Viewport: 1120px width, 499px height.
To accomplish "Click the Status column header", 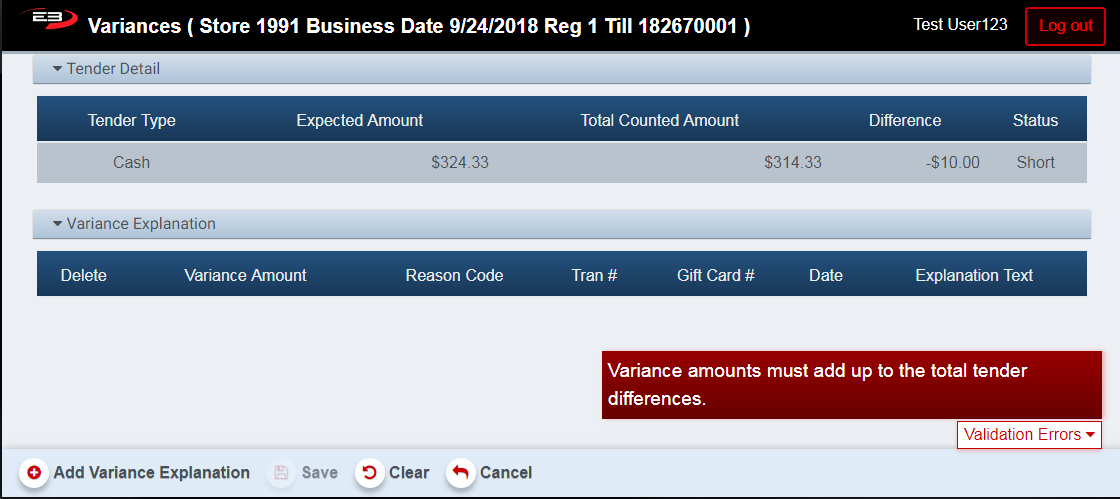I will [1035, 120].
